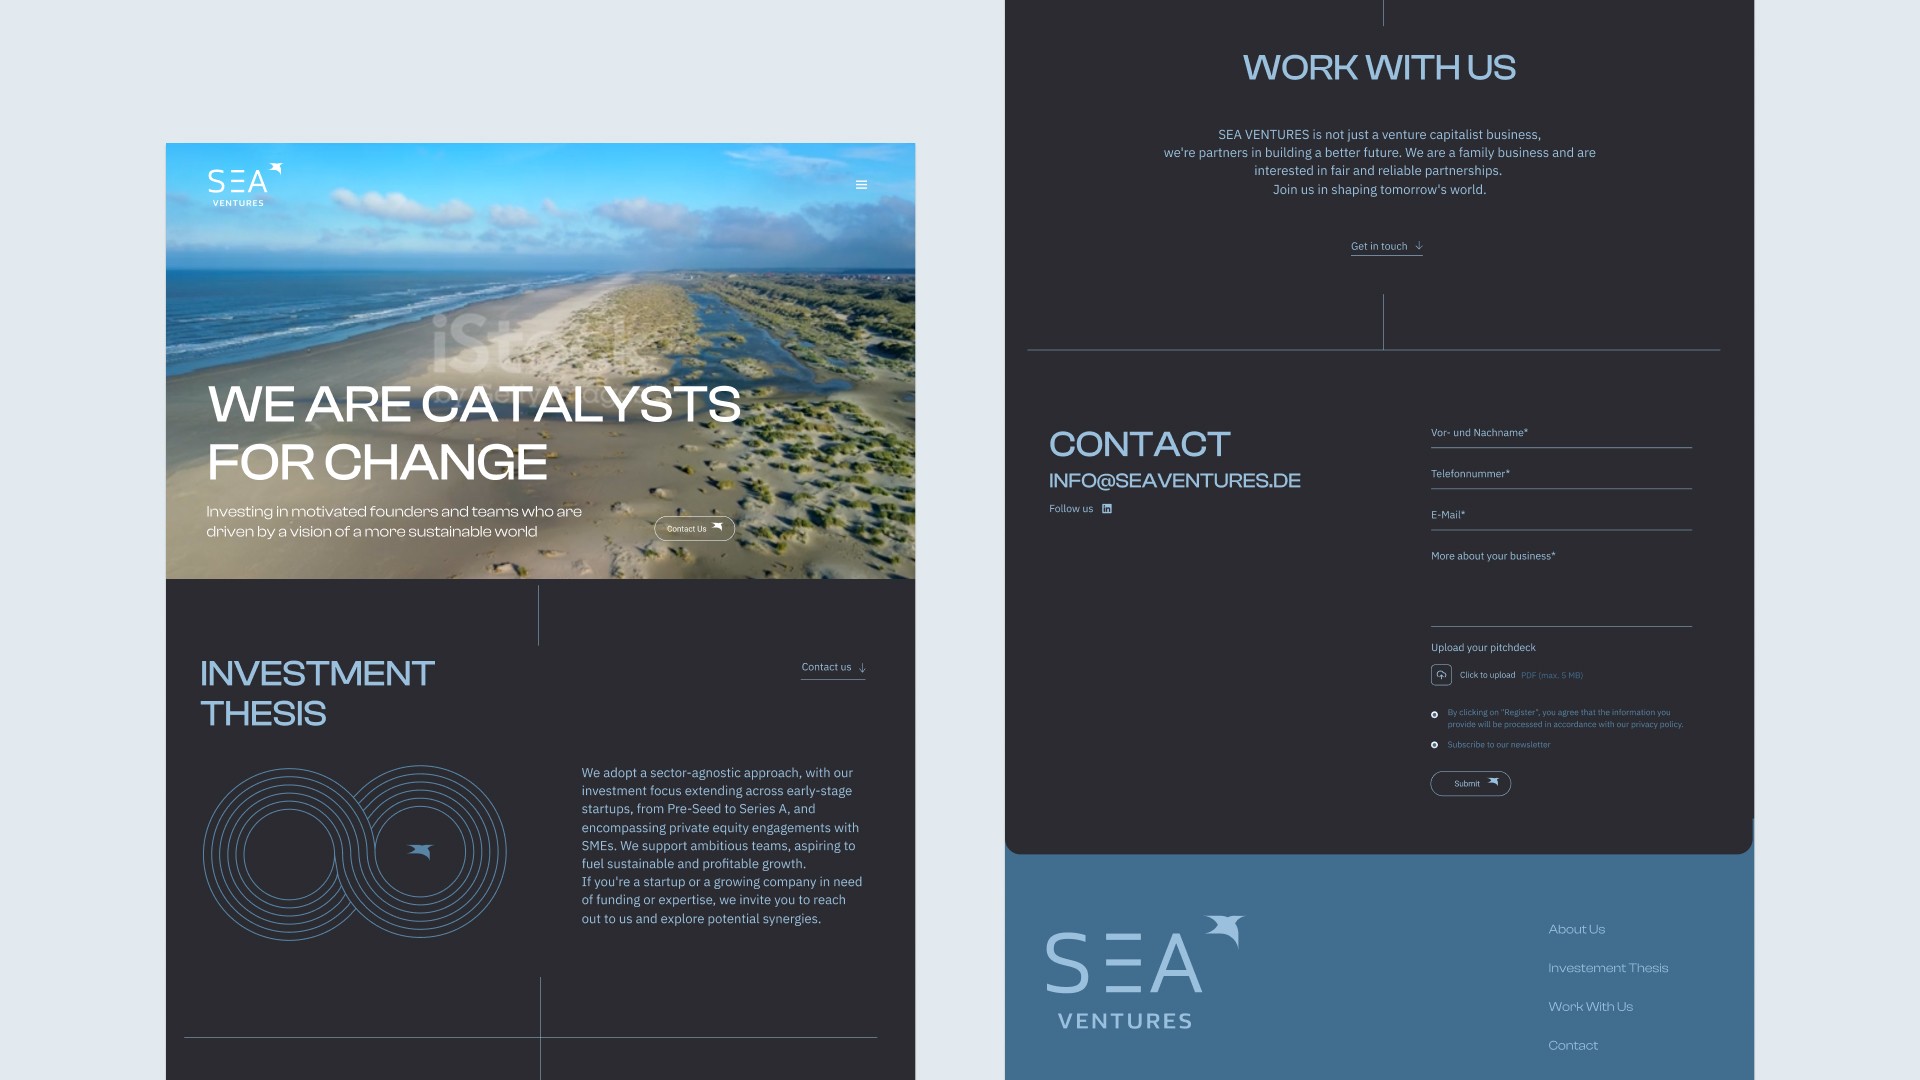Focus the Telefonnummer input field
Image resolution: width=1920 pixels, height=1080 pixels.
[1560, 476]
